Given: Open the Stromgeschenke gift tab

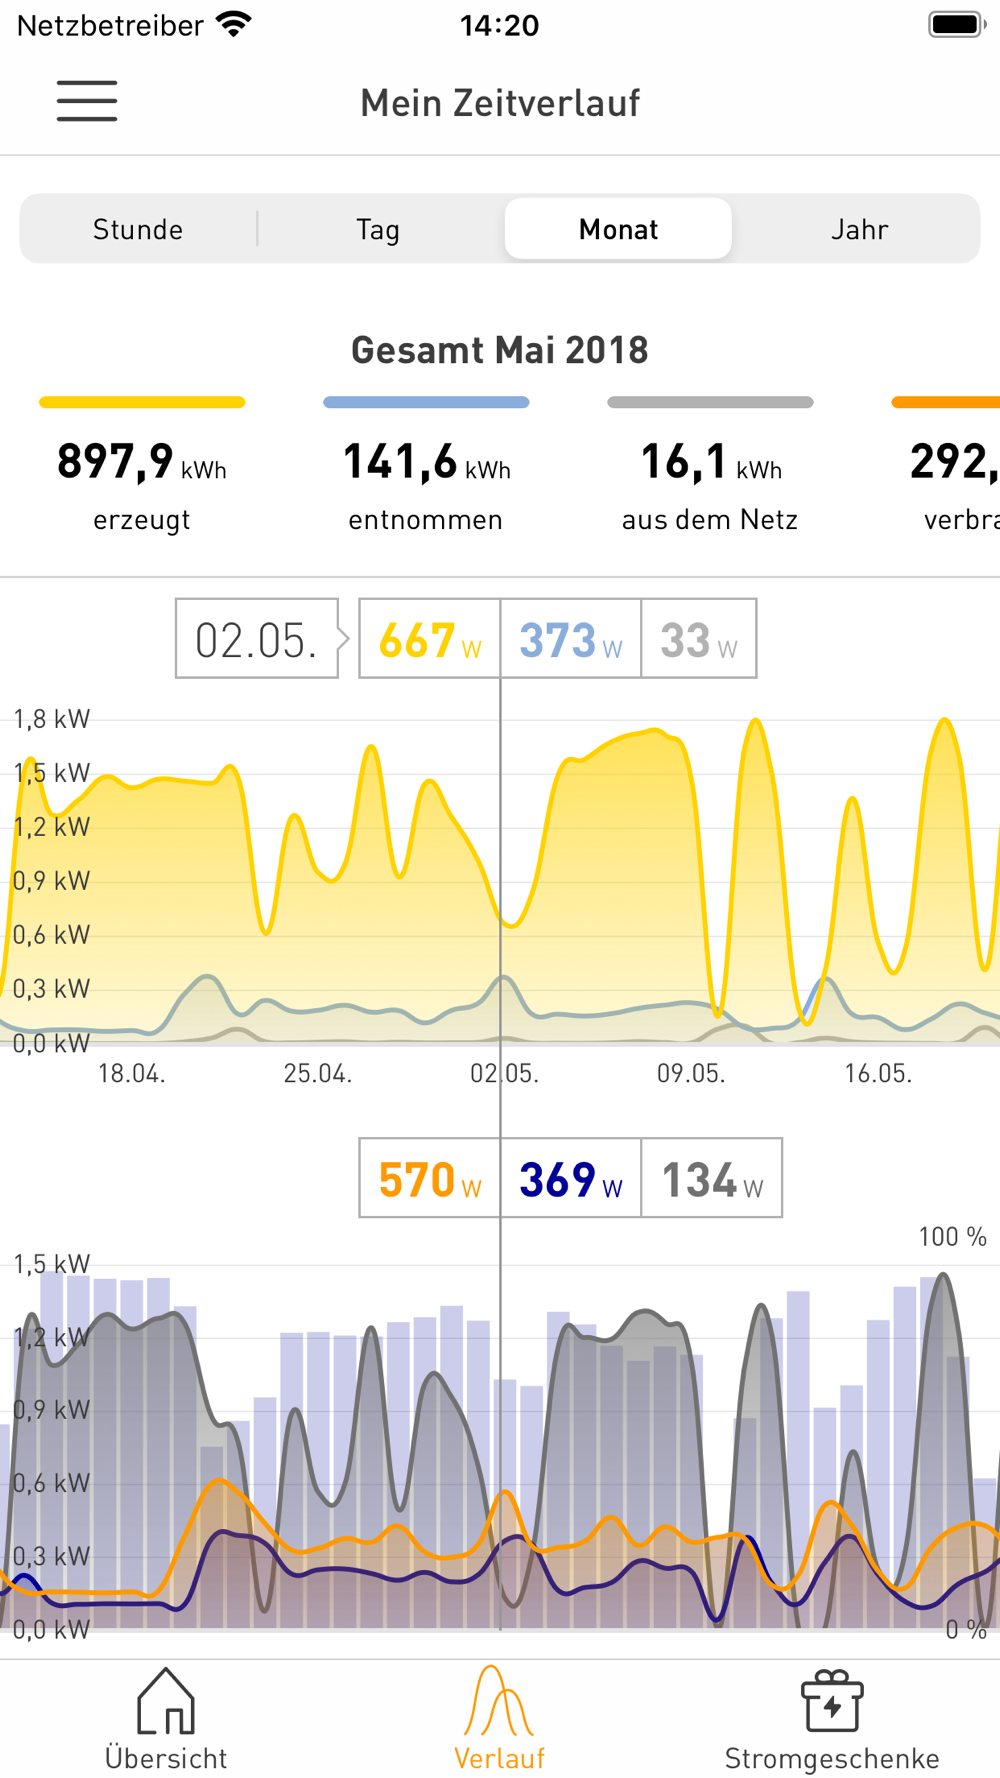Looking at the screenshot, I should coord(832,1720).
